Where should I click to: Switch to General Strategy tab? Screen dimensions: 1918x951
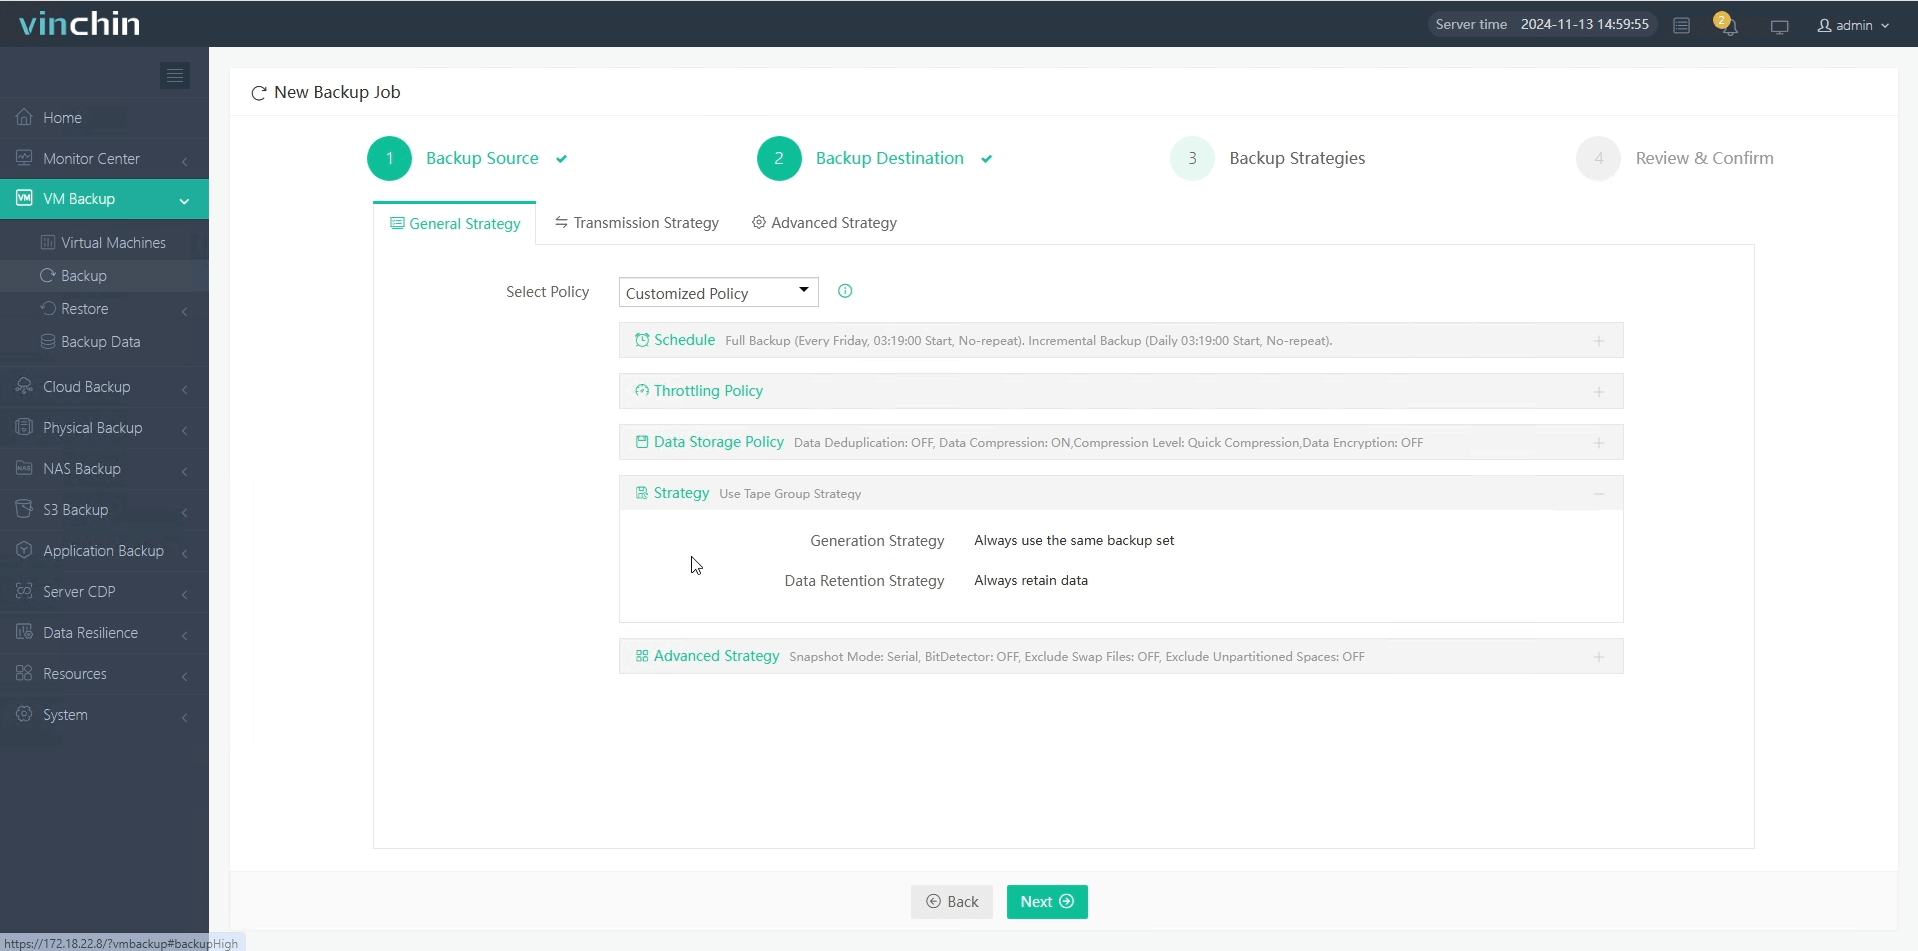click(455, 223)
